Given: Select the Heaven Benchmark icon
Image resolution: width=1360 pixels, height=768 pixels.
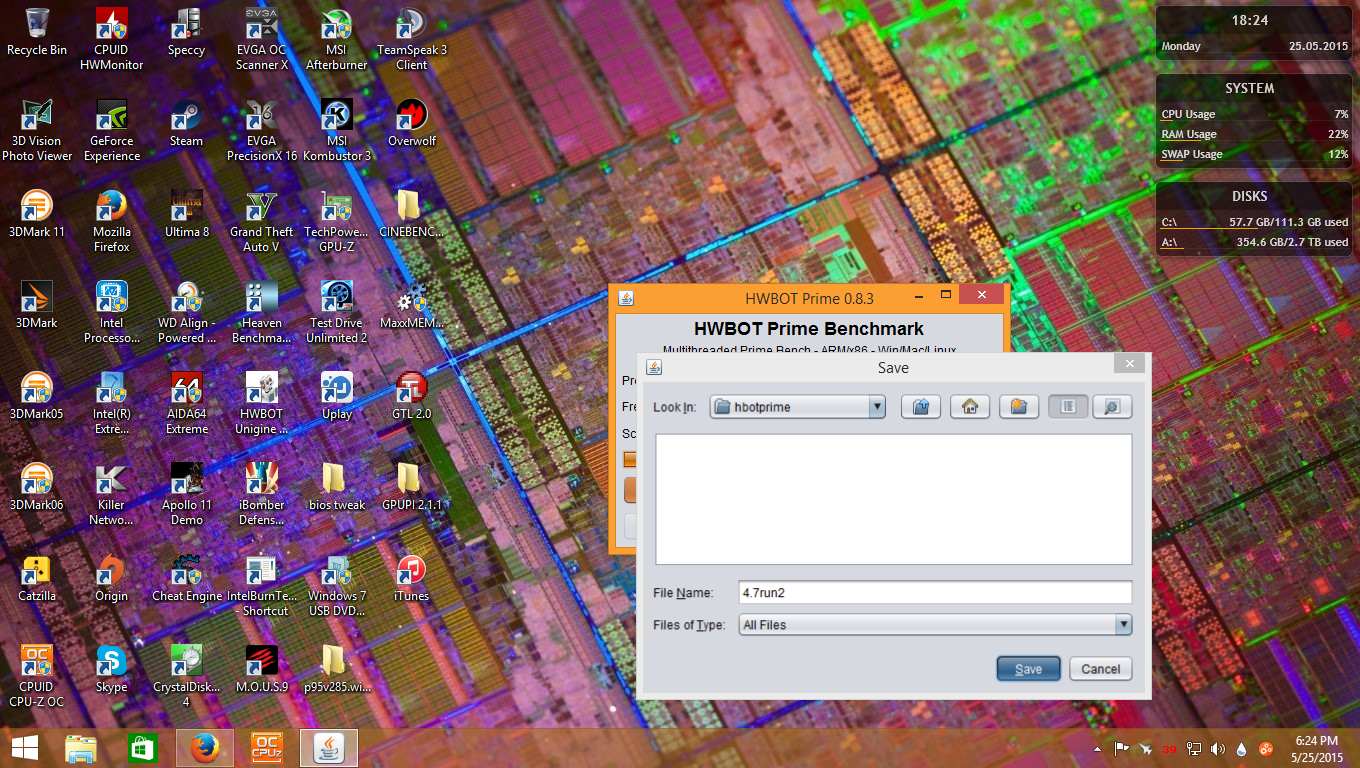Looking at the screenshot, I should click(x=262, y=312).
